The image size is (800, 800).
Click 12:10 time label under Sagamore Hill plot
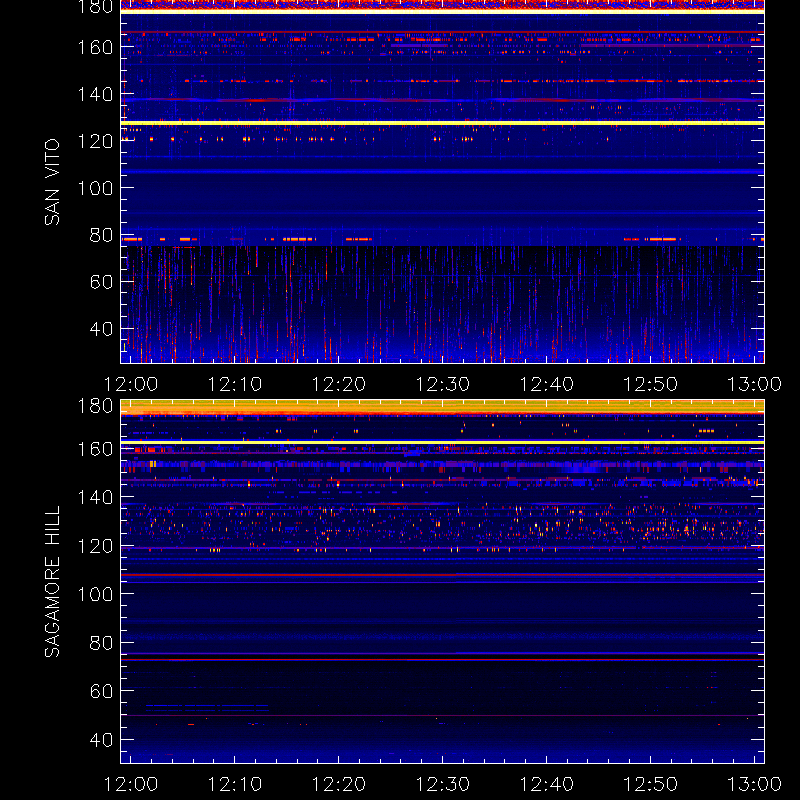click(x=234, y=784)
